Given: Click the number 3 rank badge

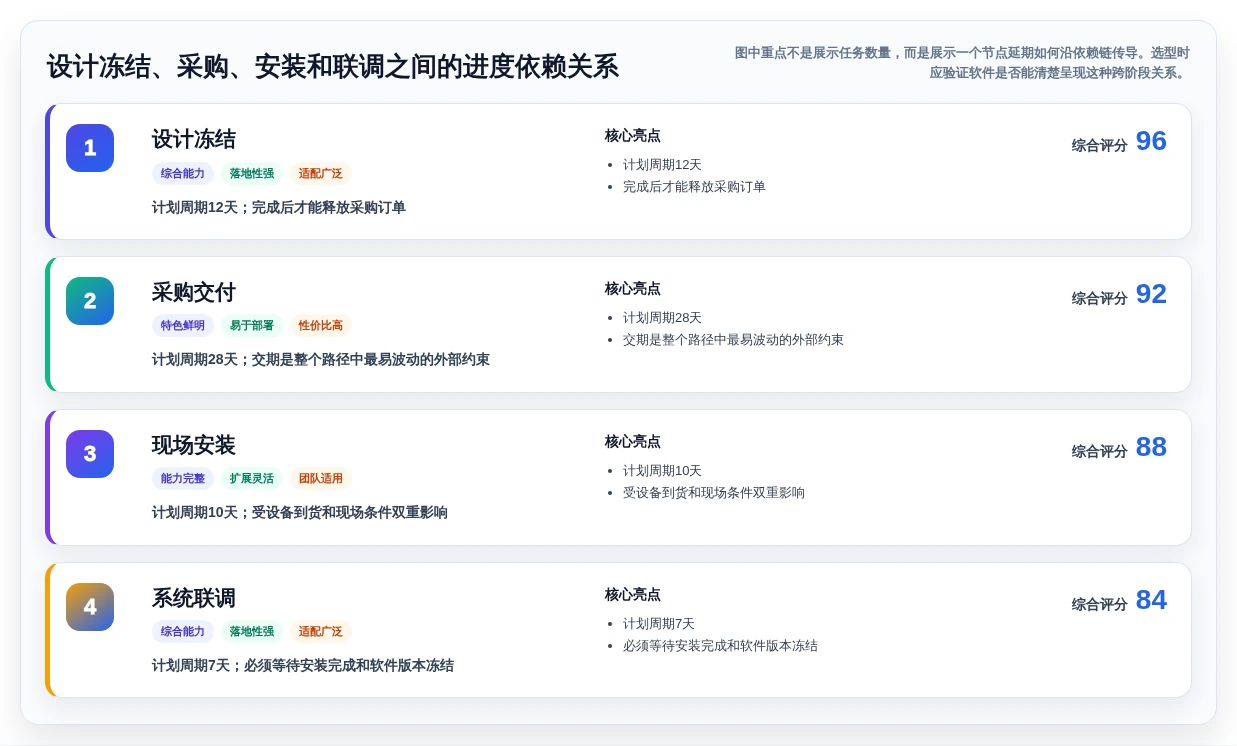Looking at the screenshot, I should tap(90, 454).
